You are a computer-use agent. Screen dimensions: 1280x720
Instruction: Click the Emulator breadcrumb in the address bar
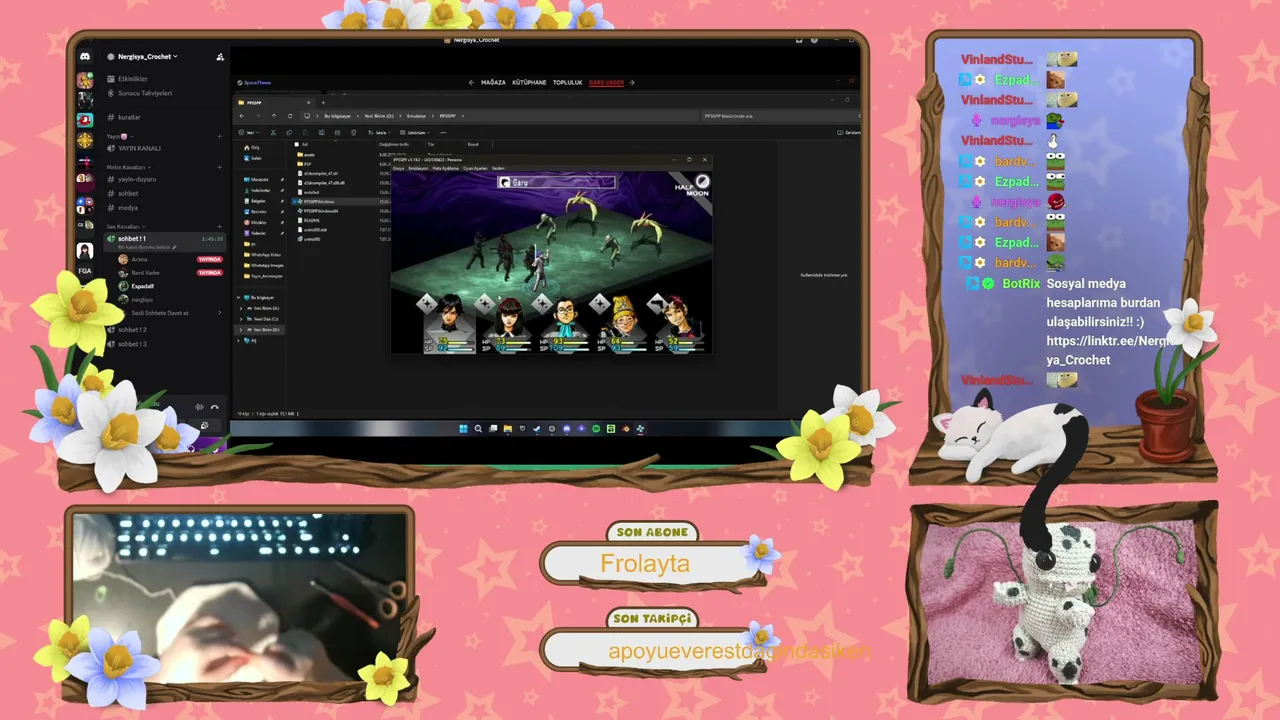pos(416,116)
